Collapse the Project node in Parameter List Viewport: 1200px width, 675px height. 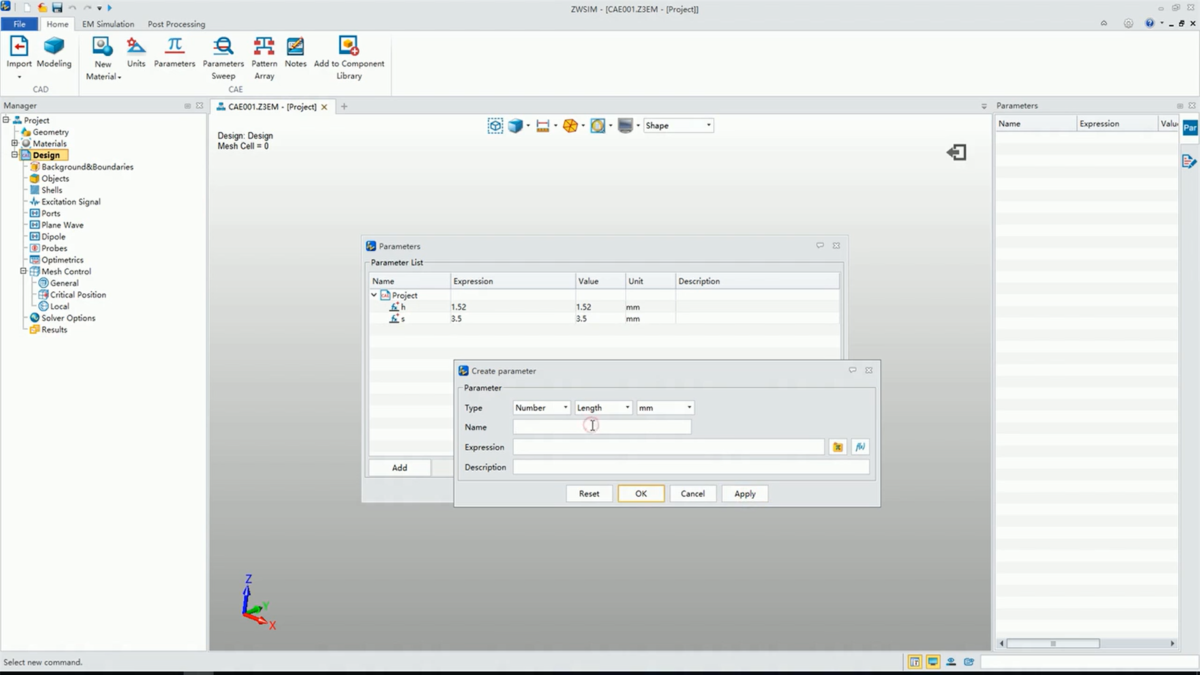[374, 296]
